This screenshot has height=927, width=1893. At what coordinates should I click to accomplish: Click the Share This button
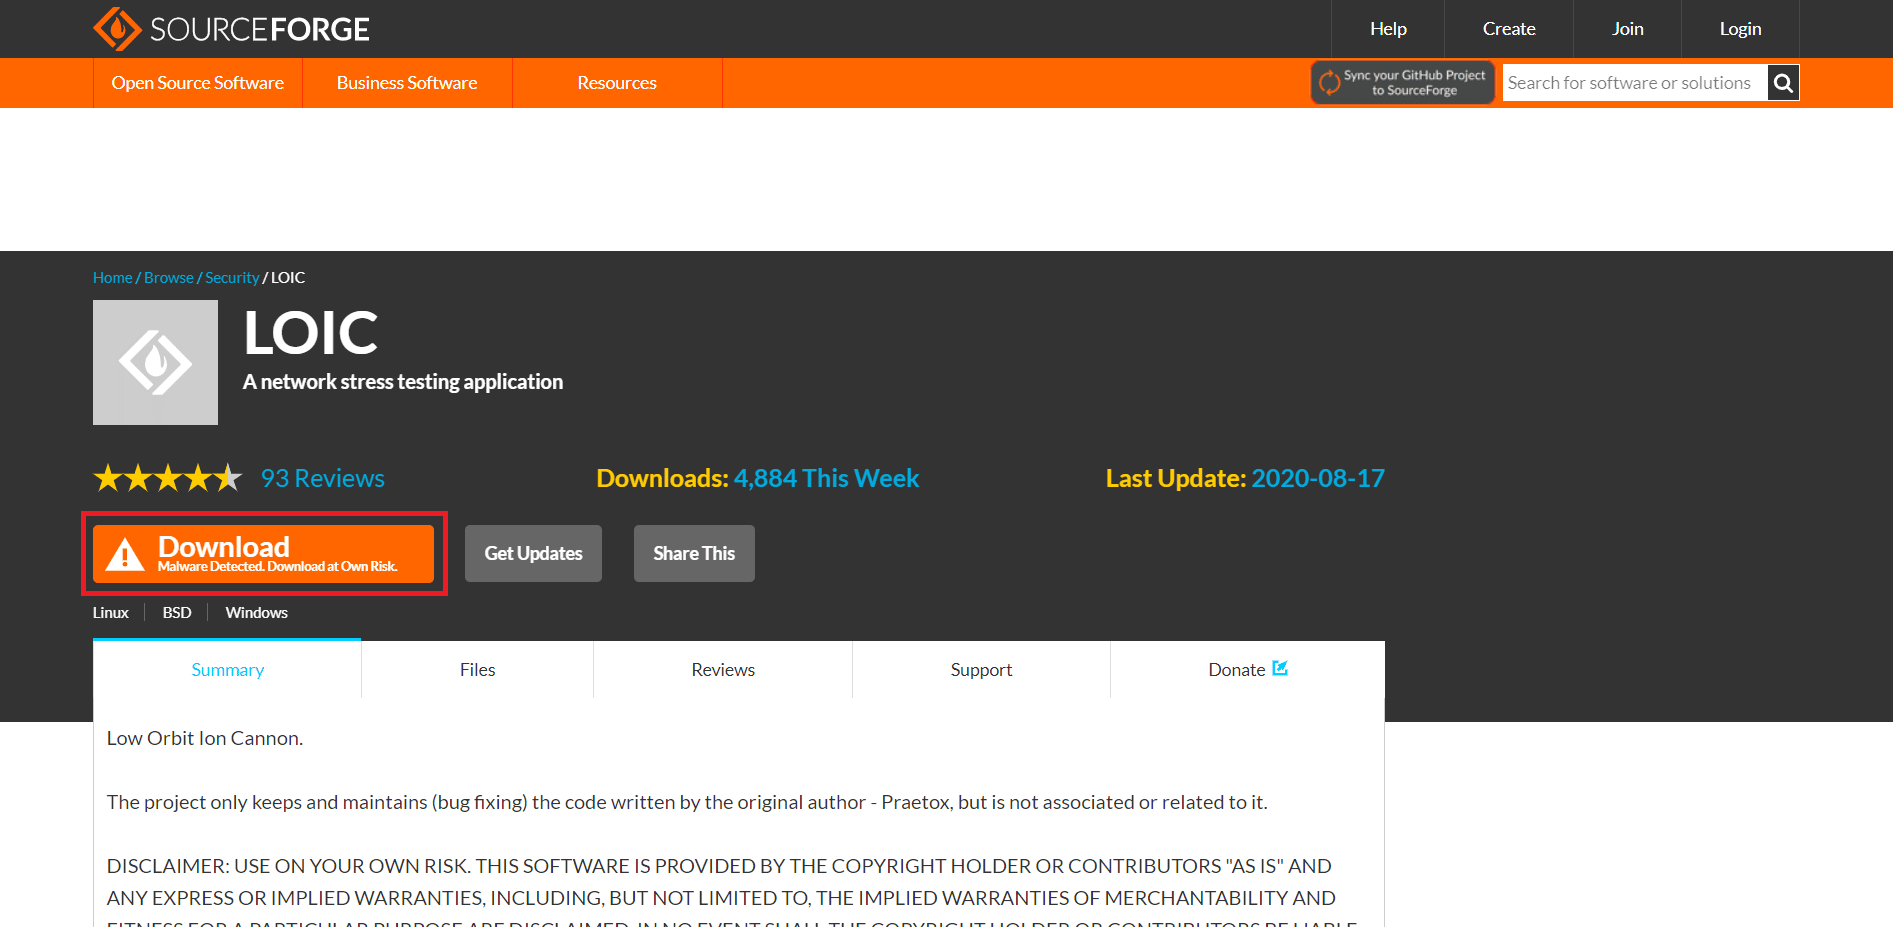click(x=694, y=554)
